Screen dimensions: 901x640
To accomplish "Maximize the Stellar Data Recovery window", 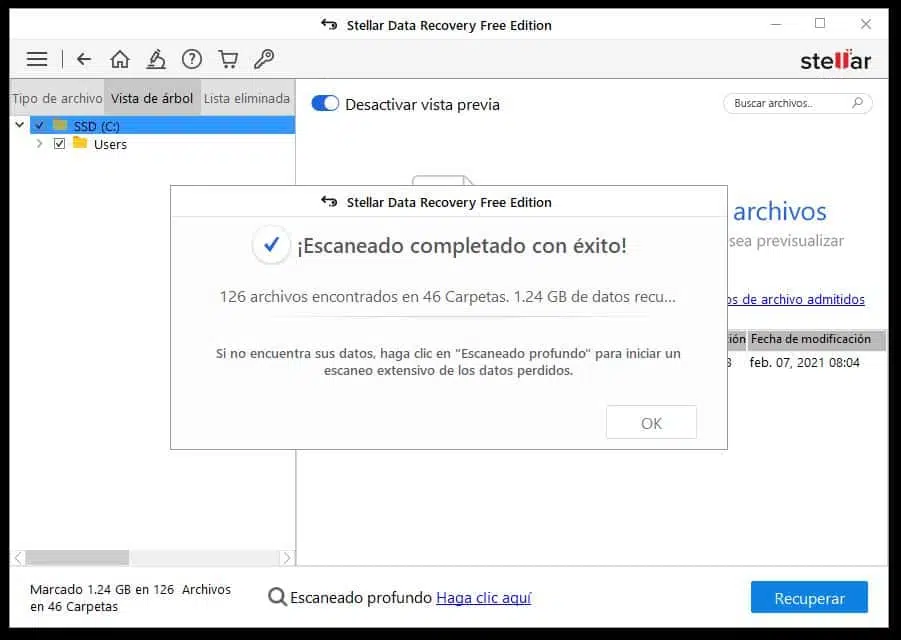I will coord(820,24).
